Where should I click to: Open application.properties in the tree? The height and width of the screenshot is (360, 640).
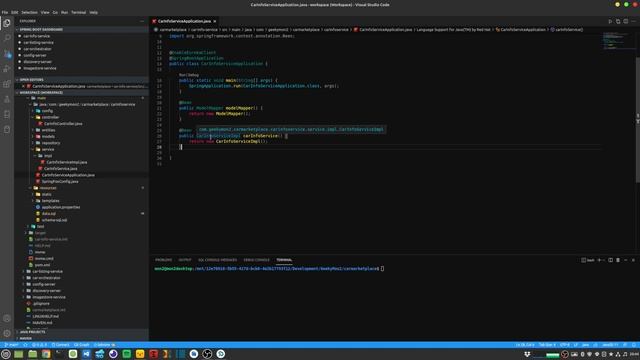[61, 207]
